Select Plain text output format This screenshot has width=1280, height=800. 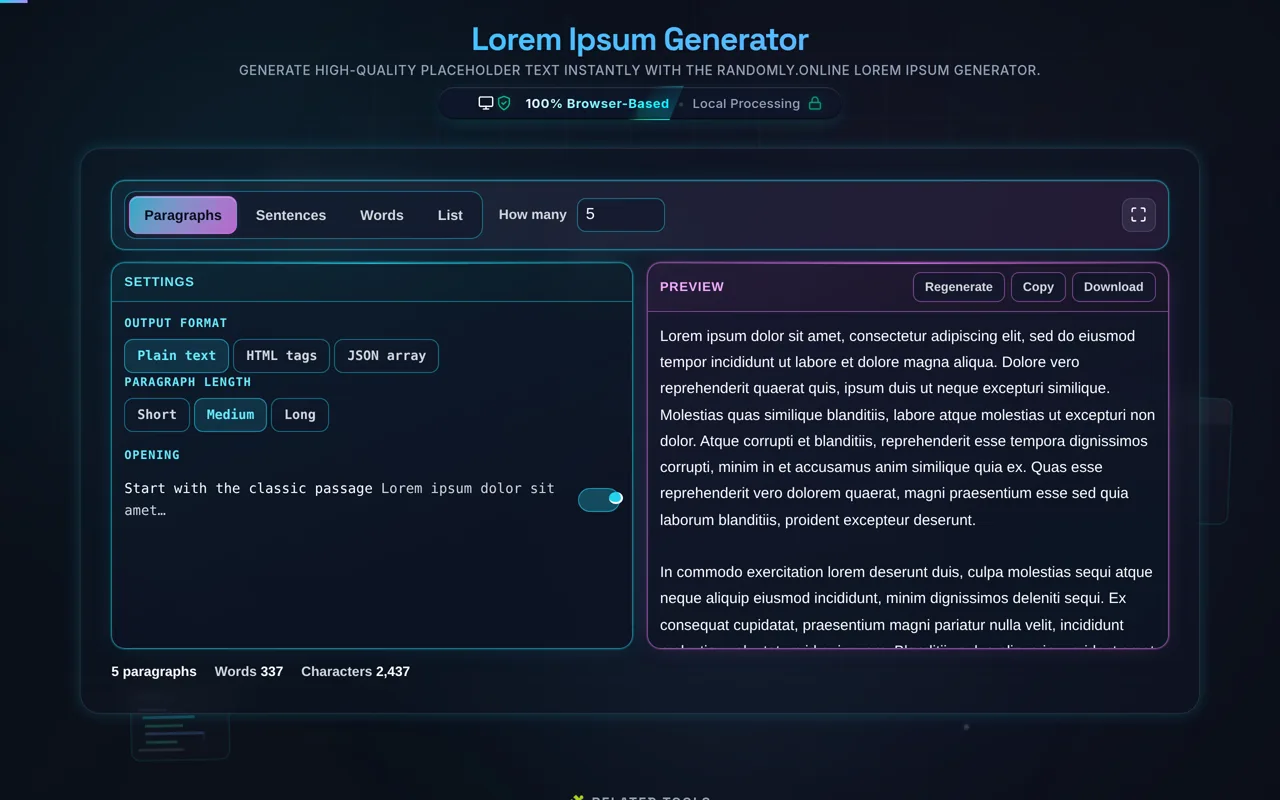click(x=177, y=355)
